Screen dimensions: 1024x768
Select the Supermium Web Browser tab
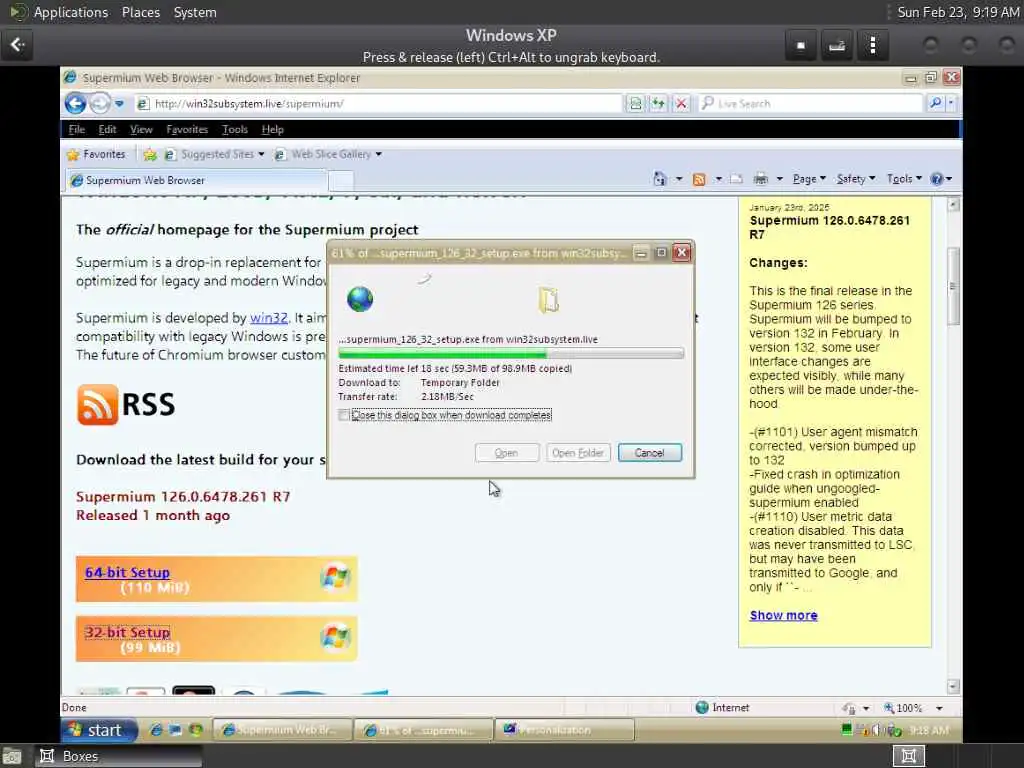pyautogui.click(x=196, y=180)
